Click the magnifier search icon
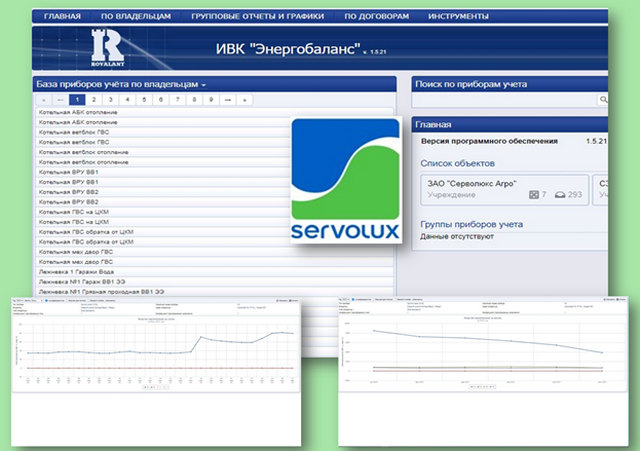Image resolution: width=640 pixels, height=451 pixels. tap(603, 99)
